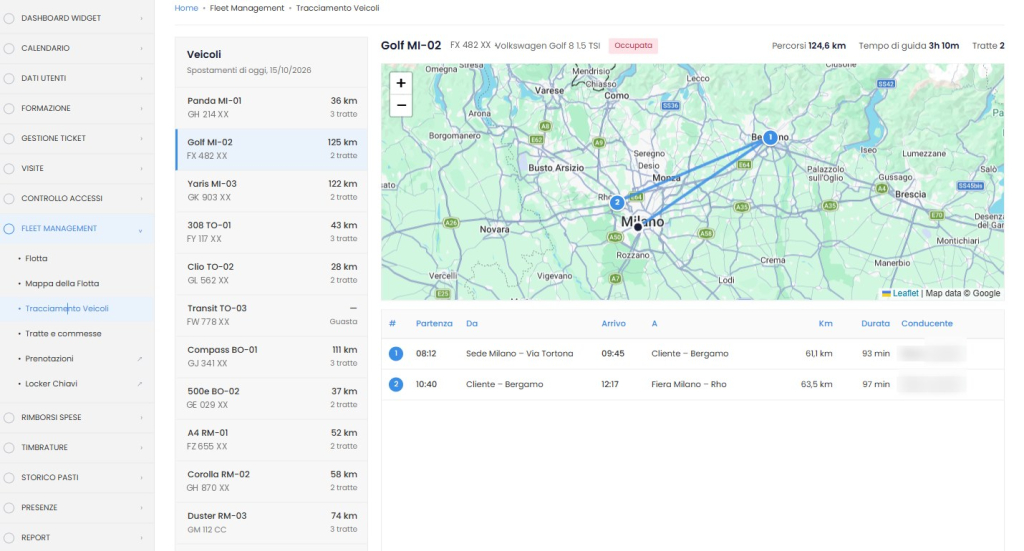The height and width of the screenshot is (551, 1024).
Task: Click map marker 1 near Bergamo
Action: pos(770,138)
